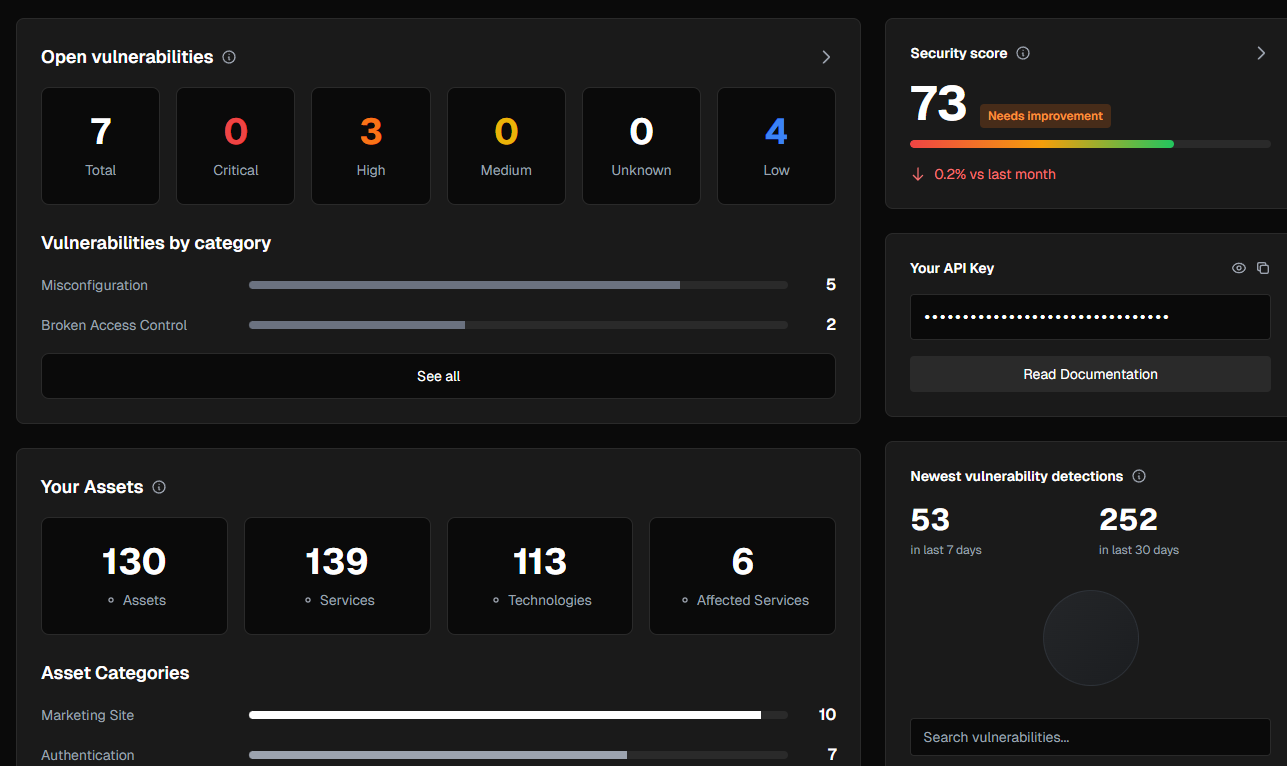Expand Open vulnerabilities with chevron arrow
Screen dimensions: 1287x766
(826, 57)
